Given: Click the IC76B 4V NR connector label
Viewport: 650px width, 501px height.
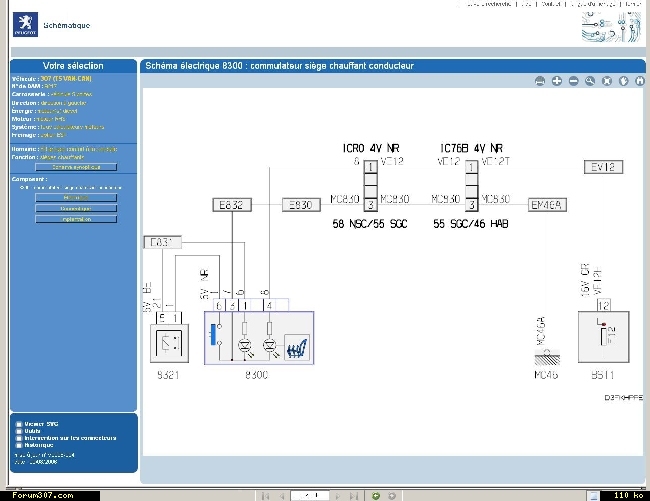Looking at the screenshot, I should click(471, 148).
